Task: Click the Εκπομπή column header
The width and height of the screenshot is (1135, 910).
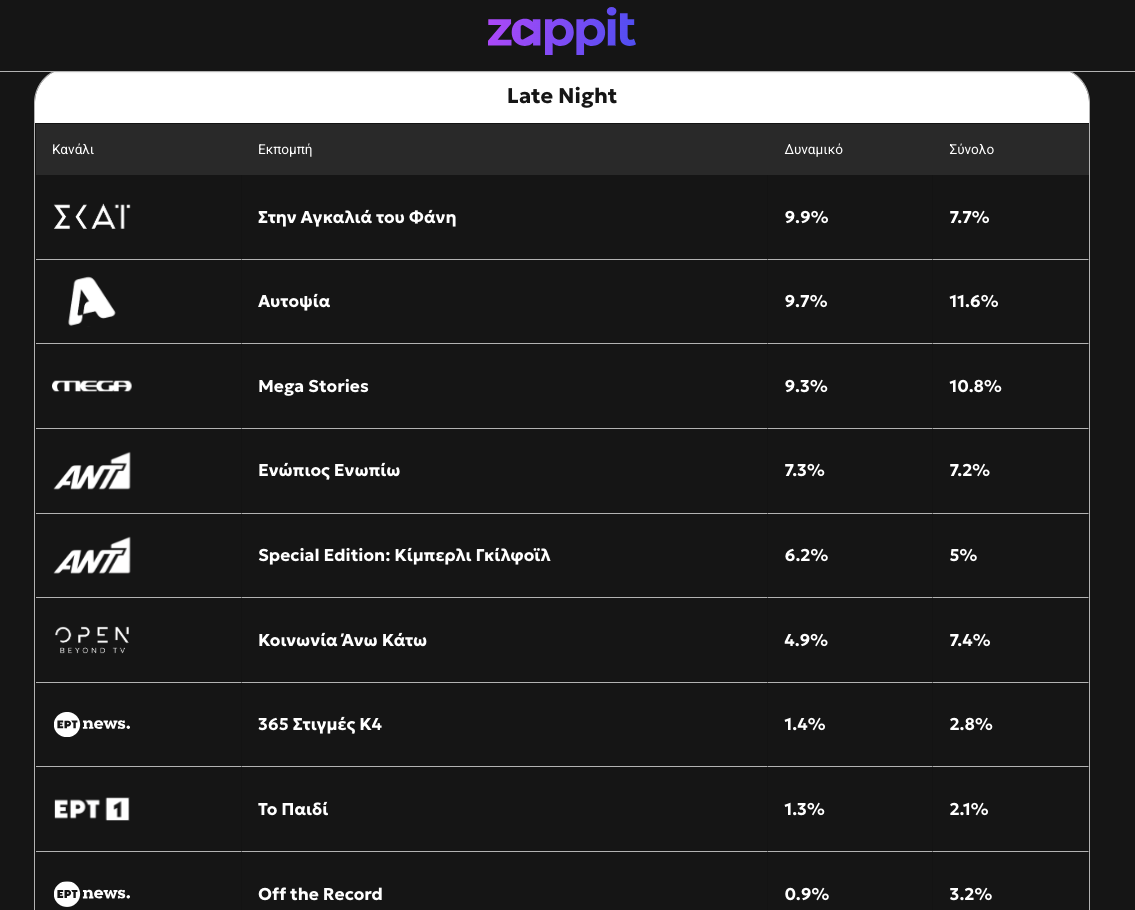Action: pyautogui.click(x=285, y=149)
